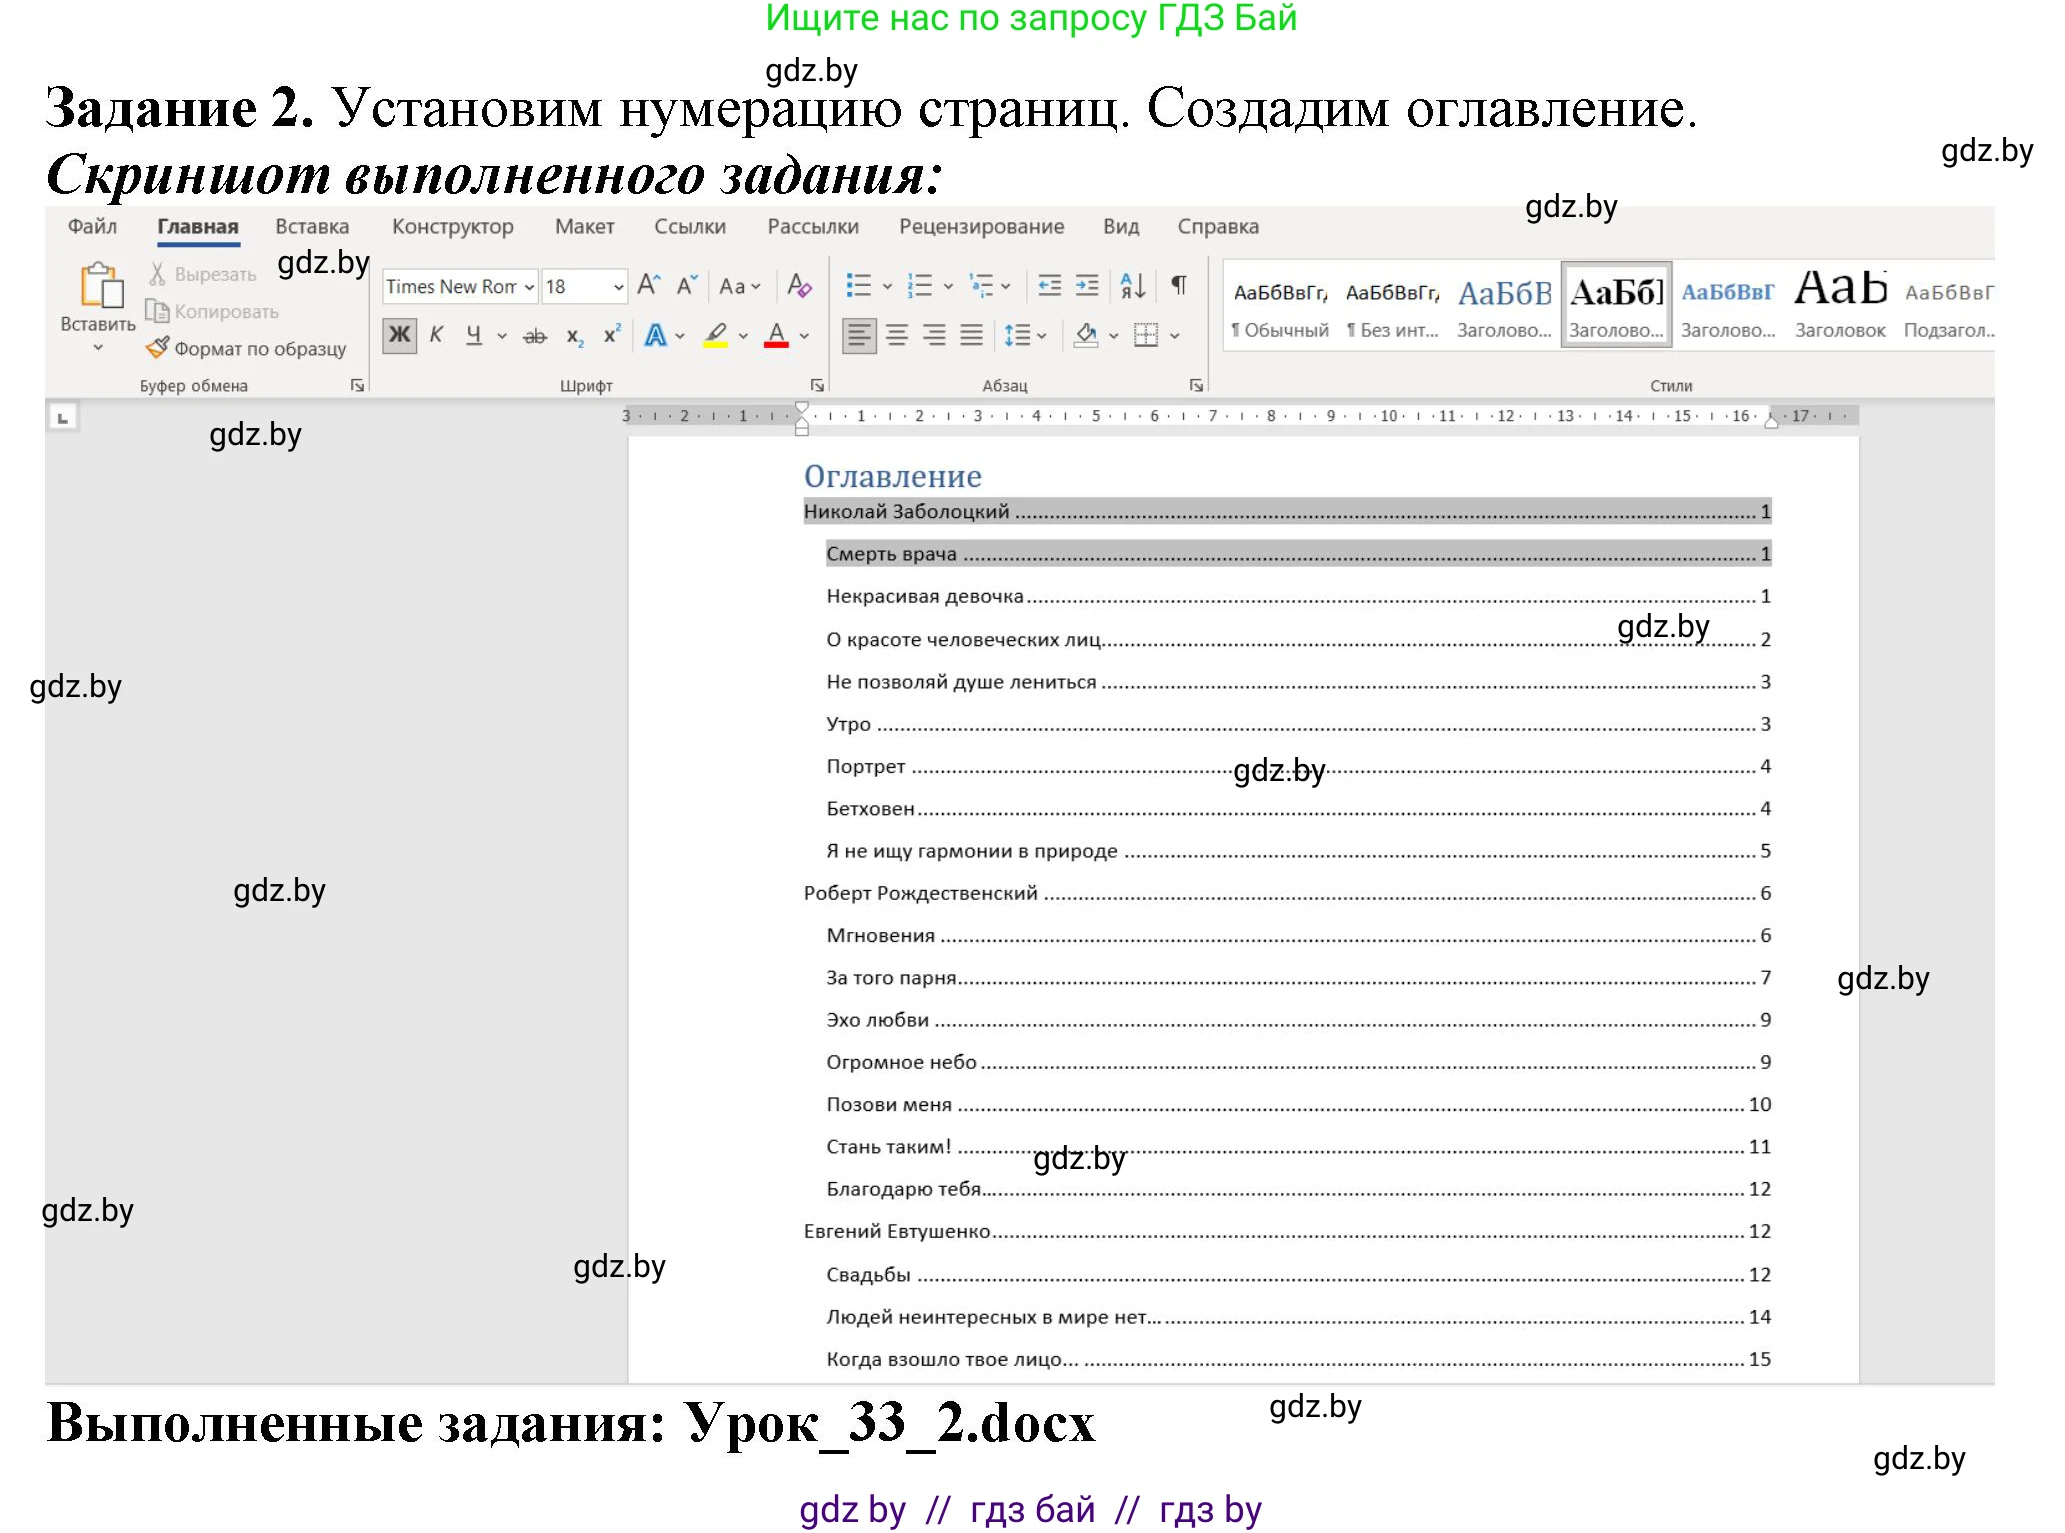2065x1533 pixels.
Task: Open the Рецензирование tab
Action: tap(983, 227)
